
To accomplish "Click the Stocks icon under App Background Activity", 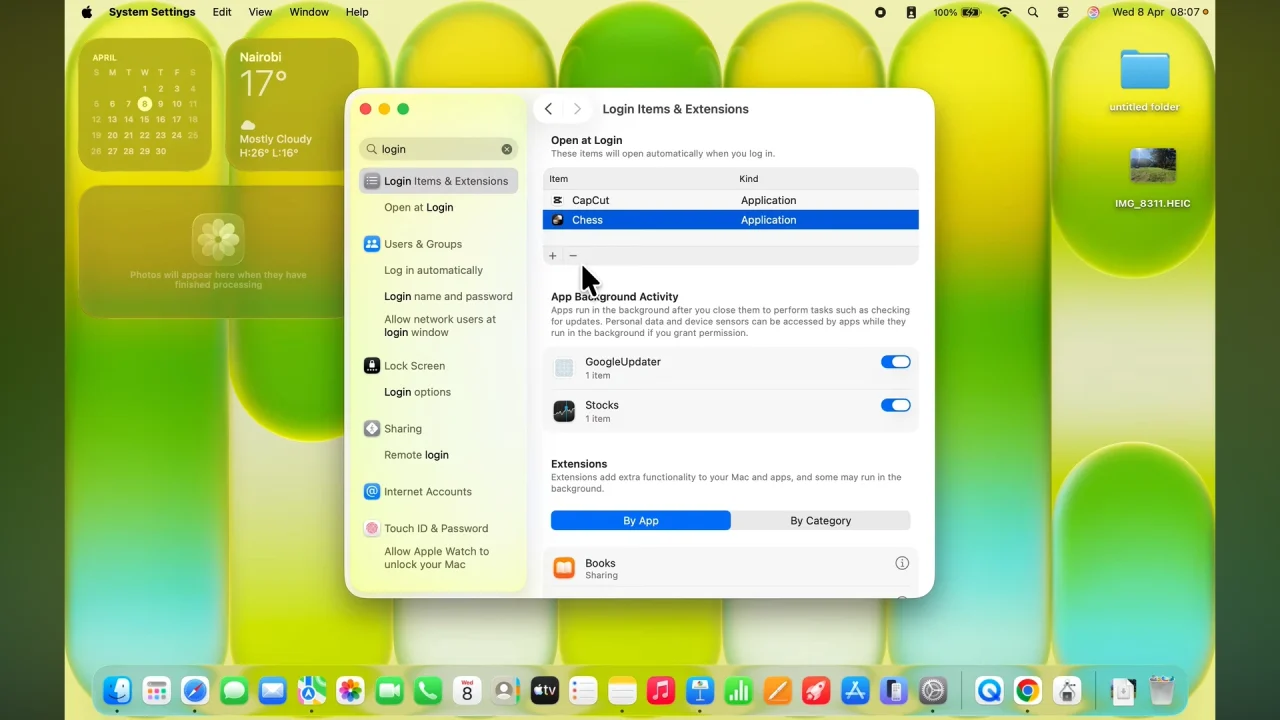I will click(x=564, y=410).
